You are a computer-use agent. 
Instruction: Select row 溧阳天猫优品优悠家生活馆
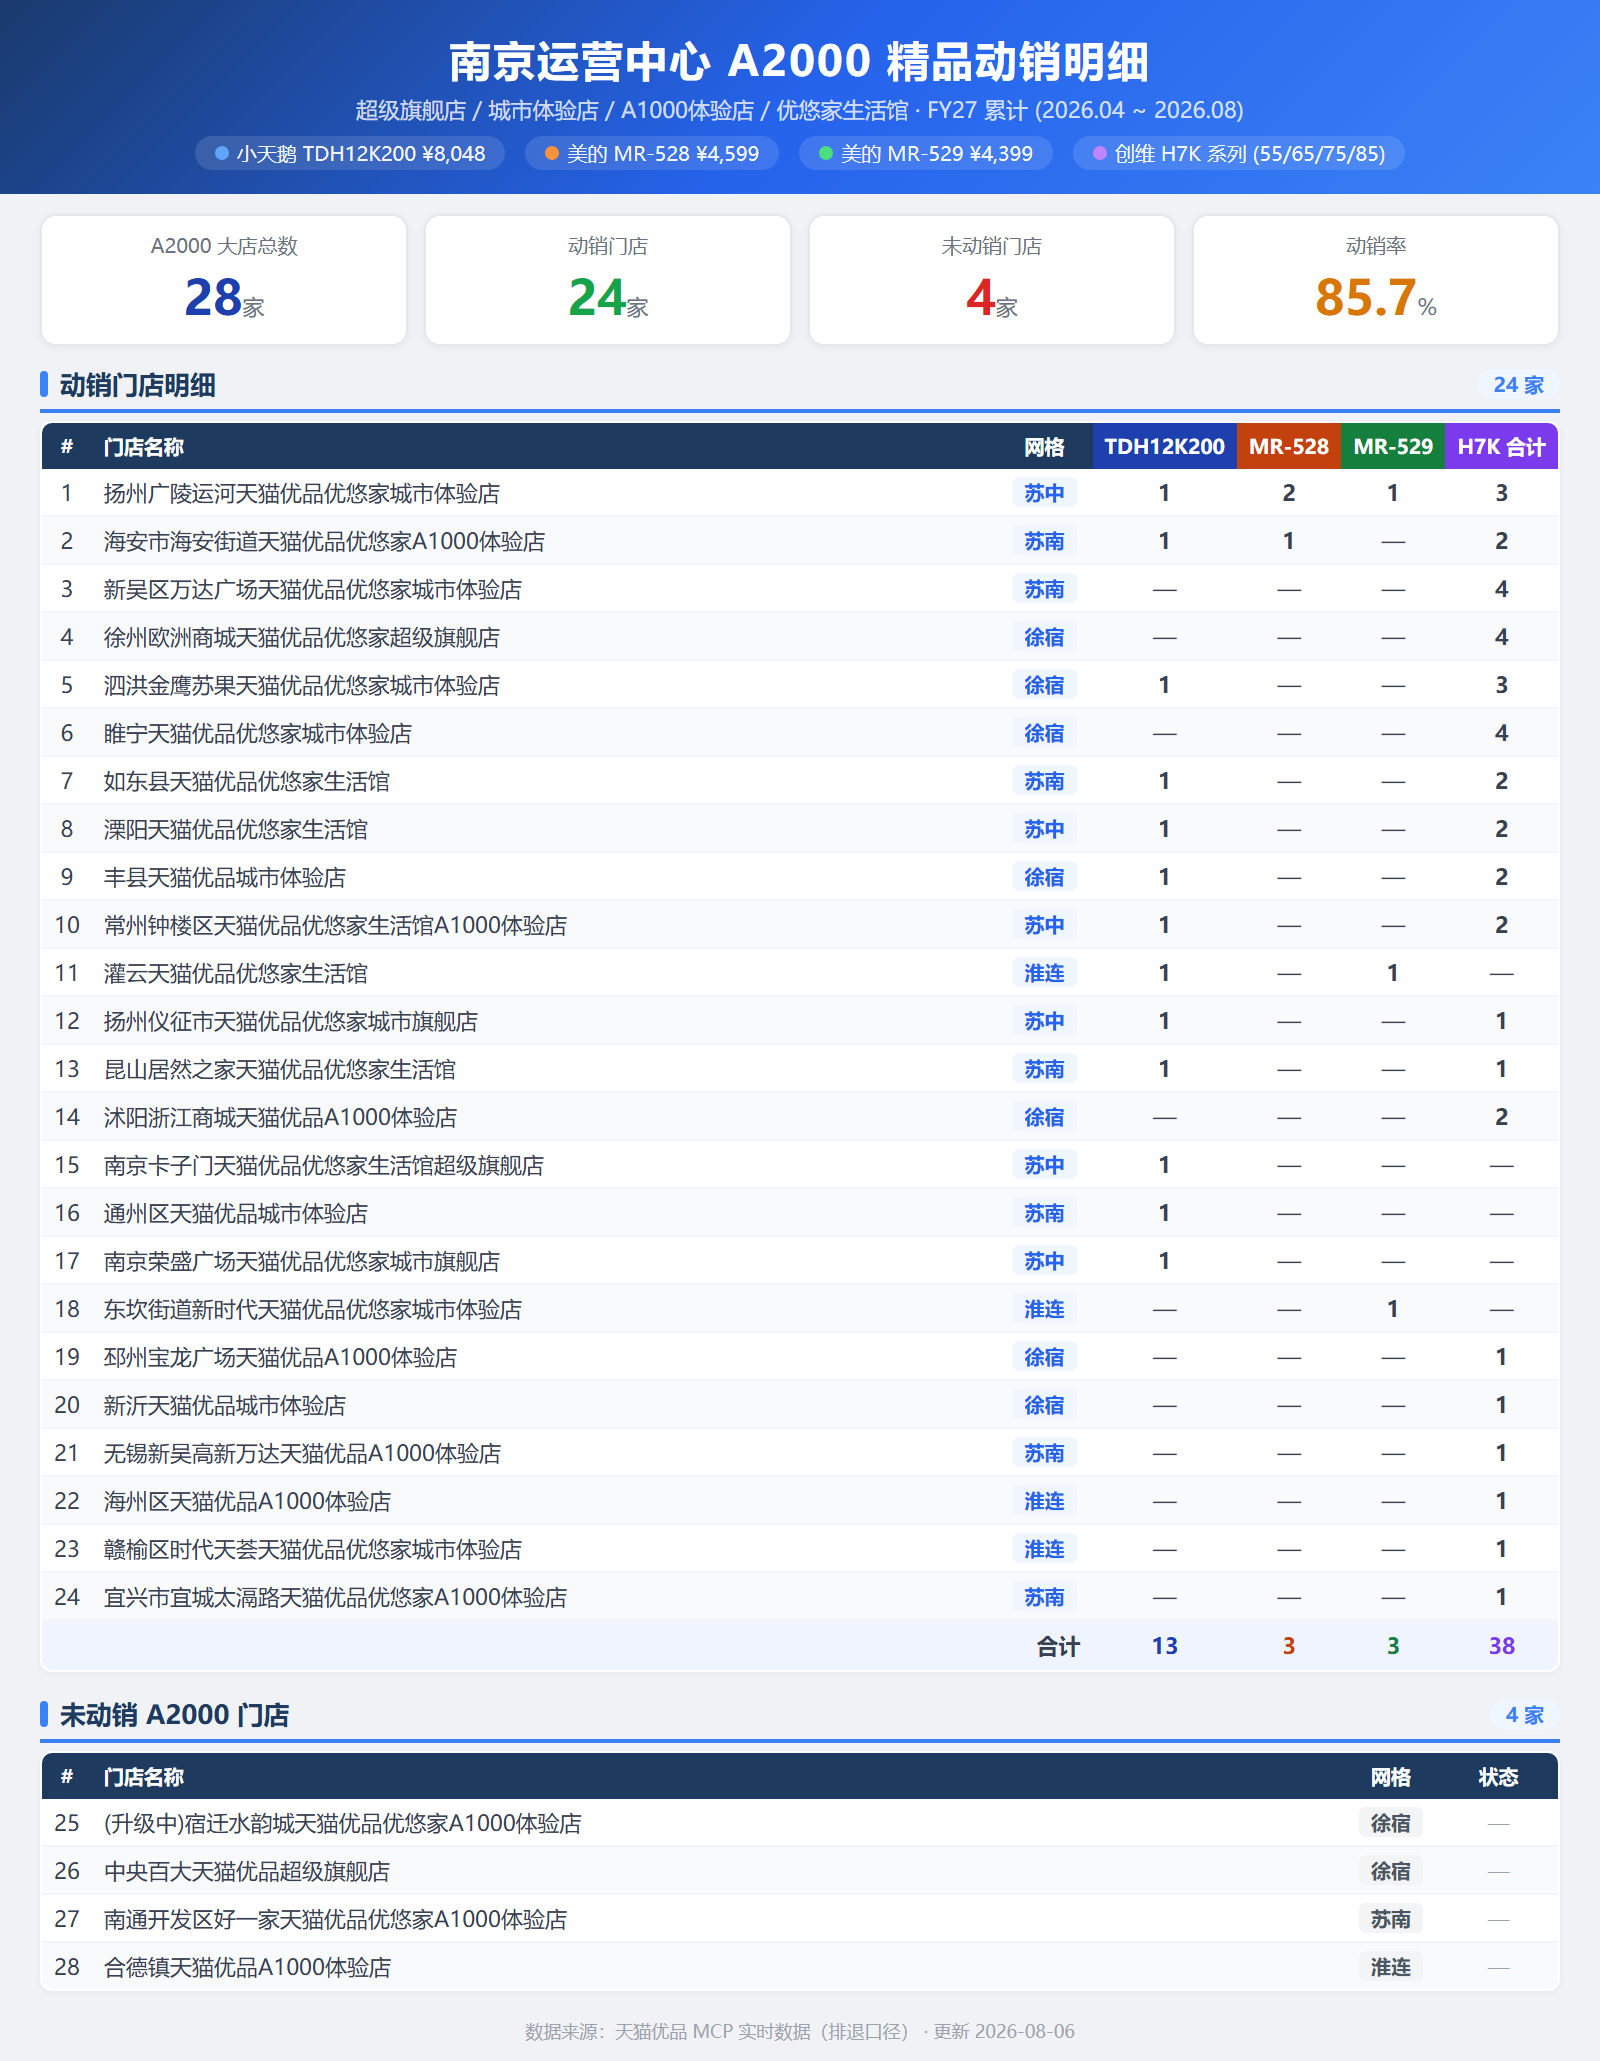[x=800, y=829]
